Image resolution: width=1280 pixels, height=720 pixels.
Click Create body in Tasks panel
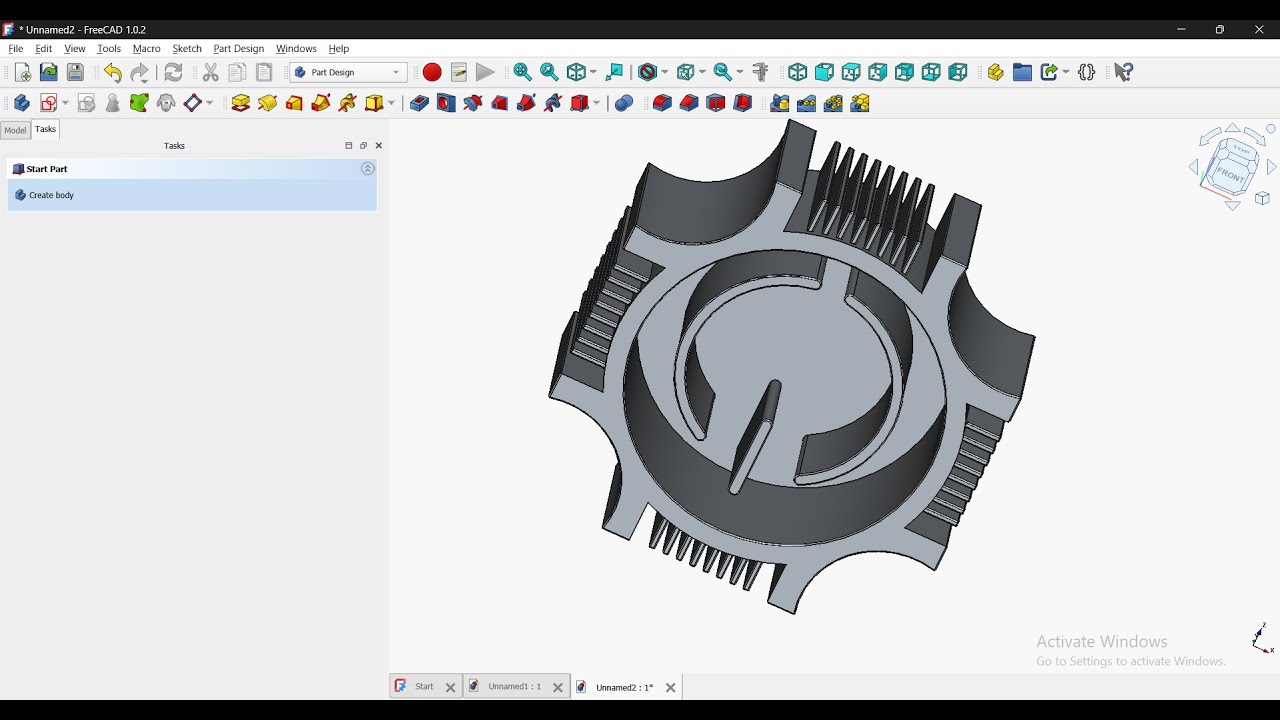coord(52,196)
